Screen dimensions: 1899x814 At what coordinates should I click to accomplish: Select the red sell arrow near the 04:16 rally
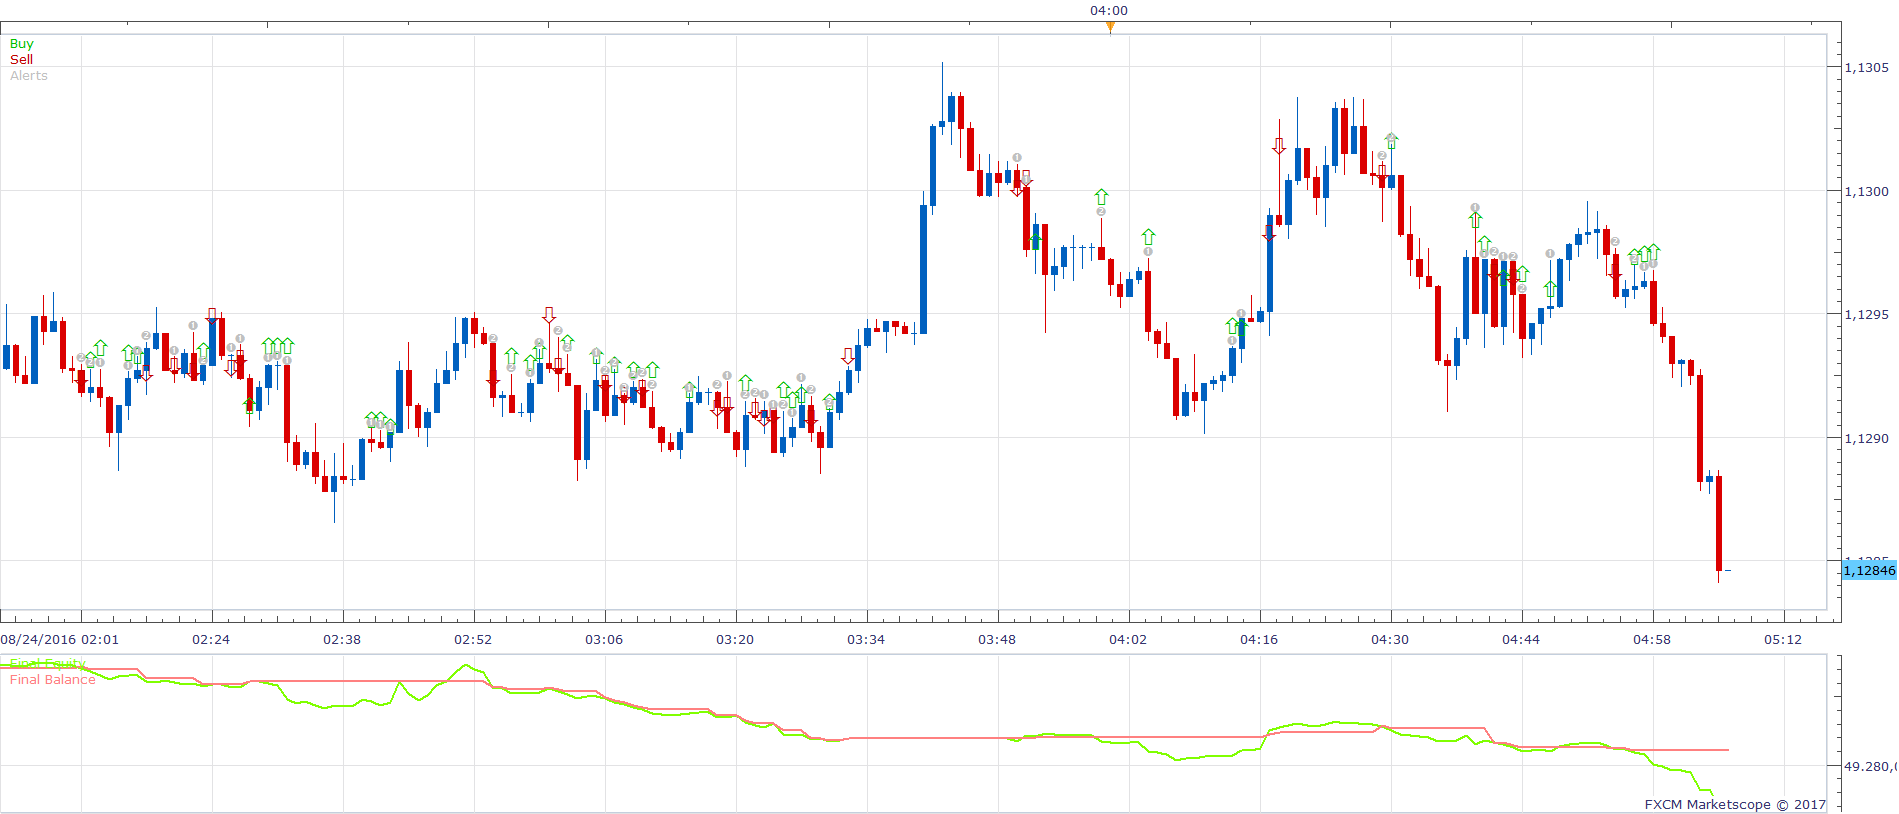coord(1279,146)
